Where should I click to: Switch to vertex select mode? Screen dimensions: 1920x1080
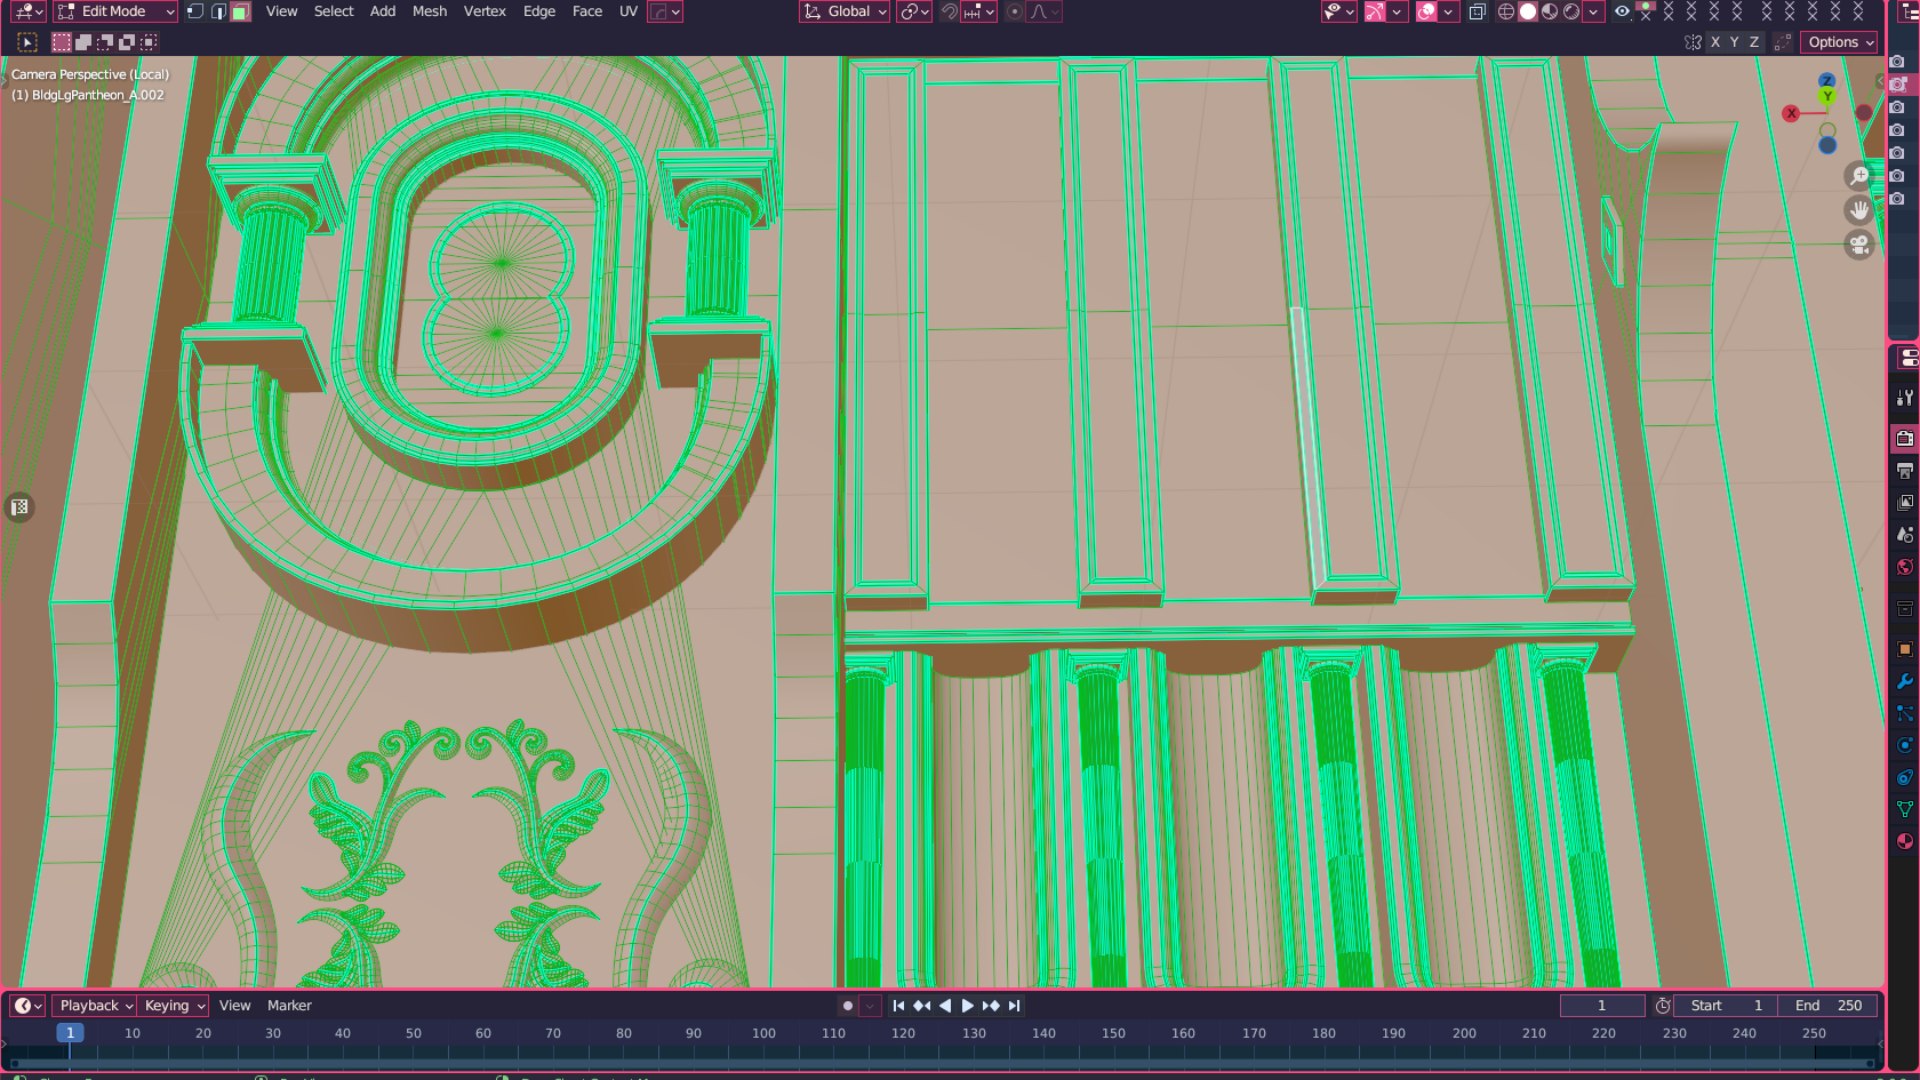click(x=195, y=12)
